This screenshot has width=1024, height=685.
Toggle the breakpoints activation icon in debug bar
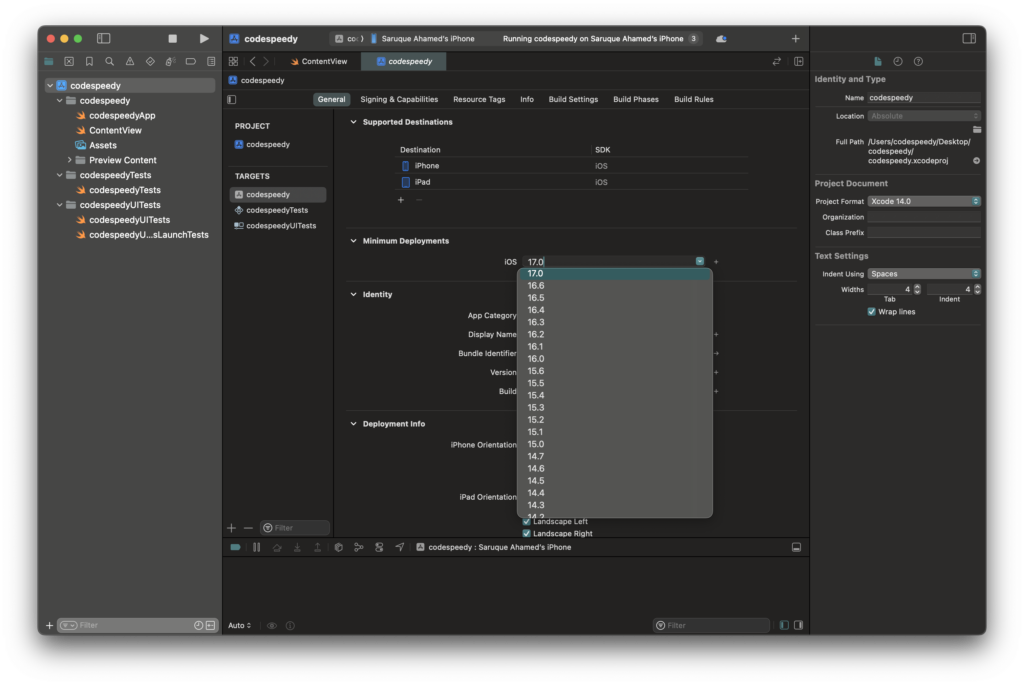point(236,547)
